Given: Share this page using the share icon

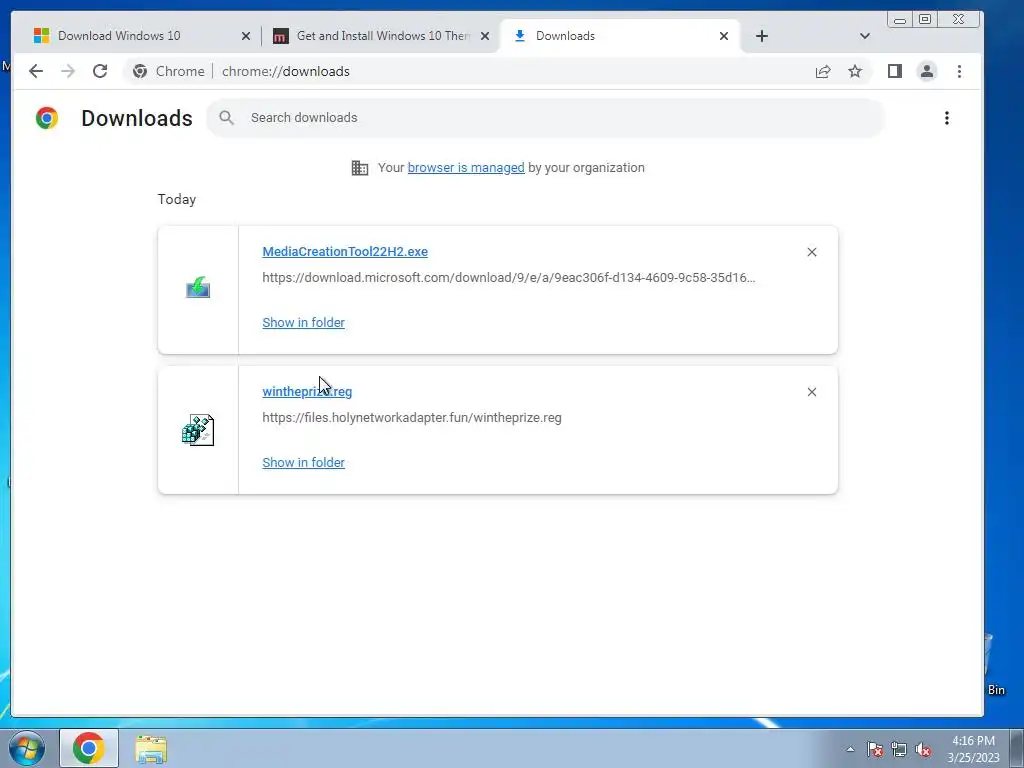Looking at the screenshot, I should coord(823,71).
